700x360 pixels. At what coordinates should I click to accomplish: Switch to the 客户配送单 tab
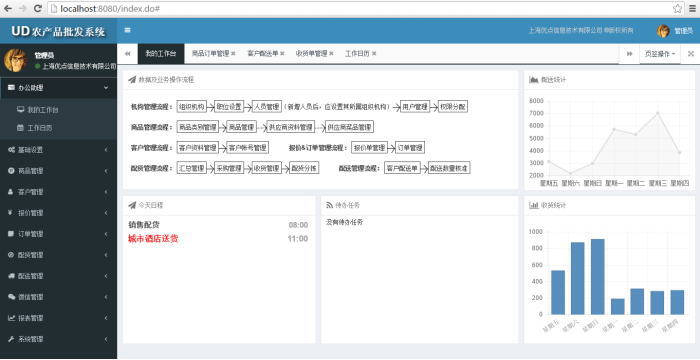point(263,54)
